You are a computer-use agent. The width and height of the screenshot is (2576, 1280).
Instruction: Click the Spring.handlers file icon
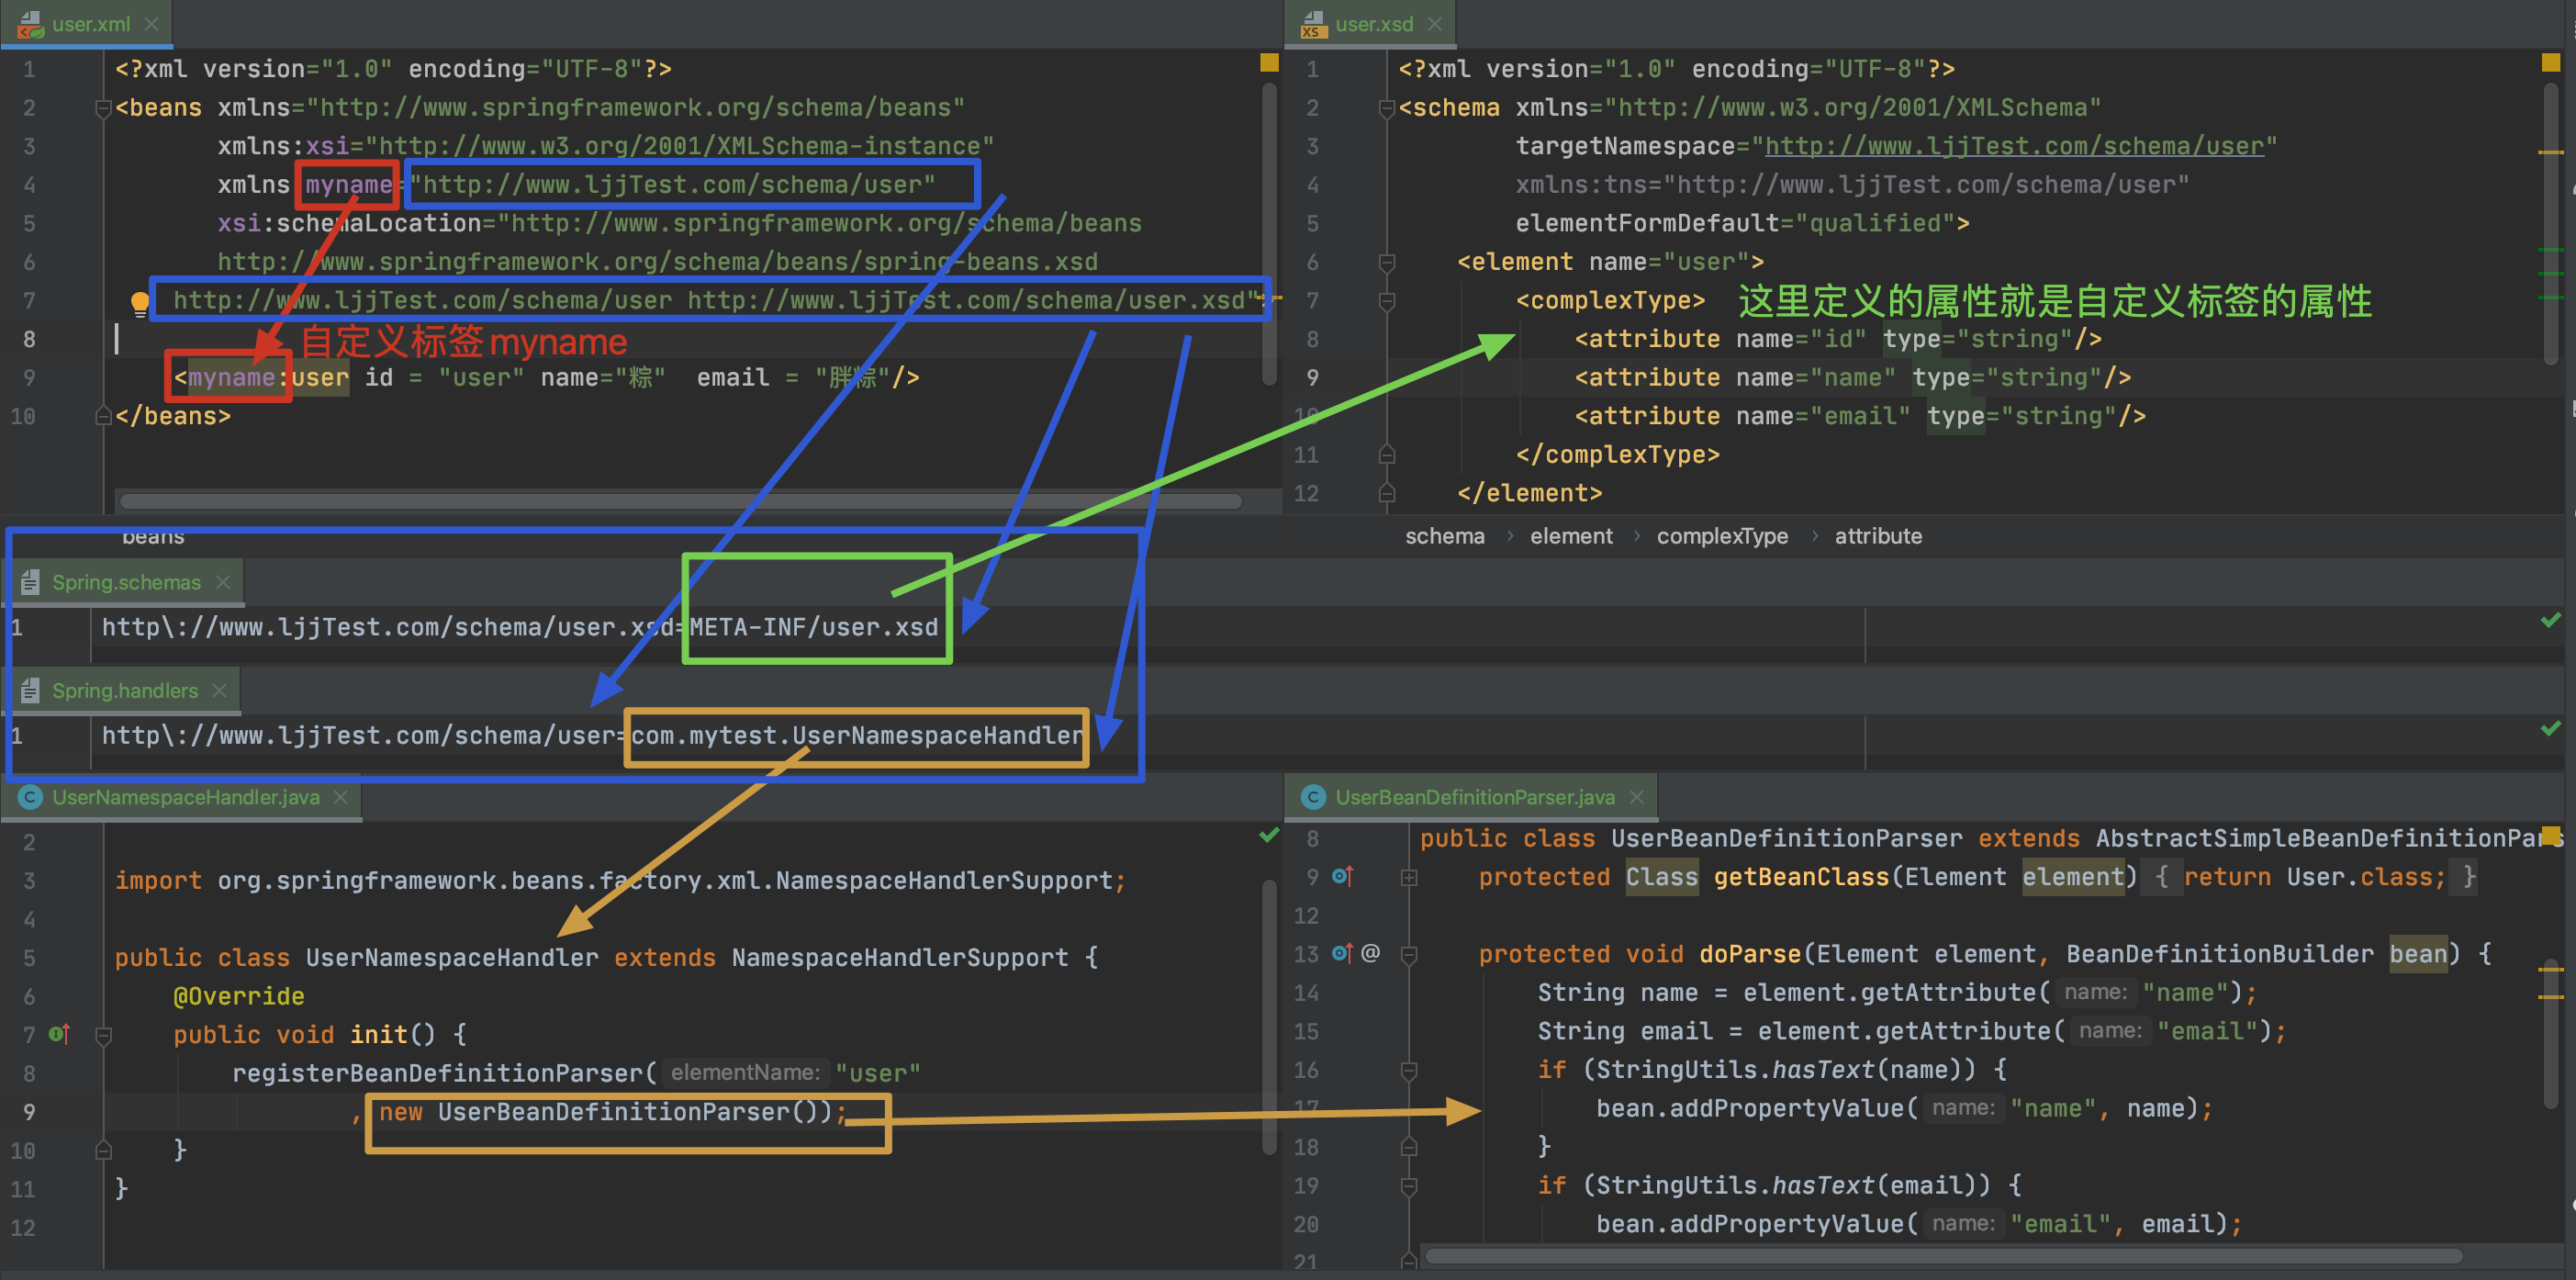(x=30, y=691)
